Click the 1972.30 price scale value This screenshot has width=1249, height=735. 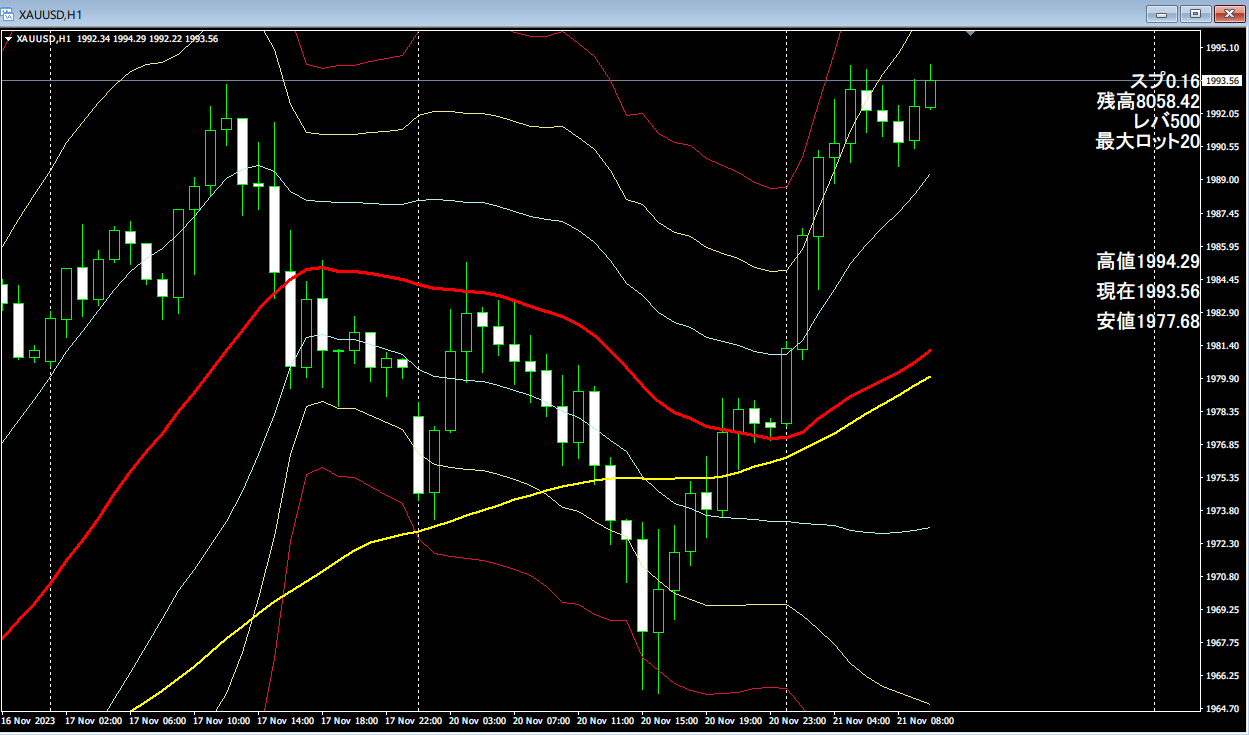tap(1222, 544)
